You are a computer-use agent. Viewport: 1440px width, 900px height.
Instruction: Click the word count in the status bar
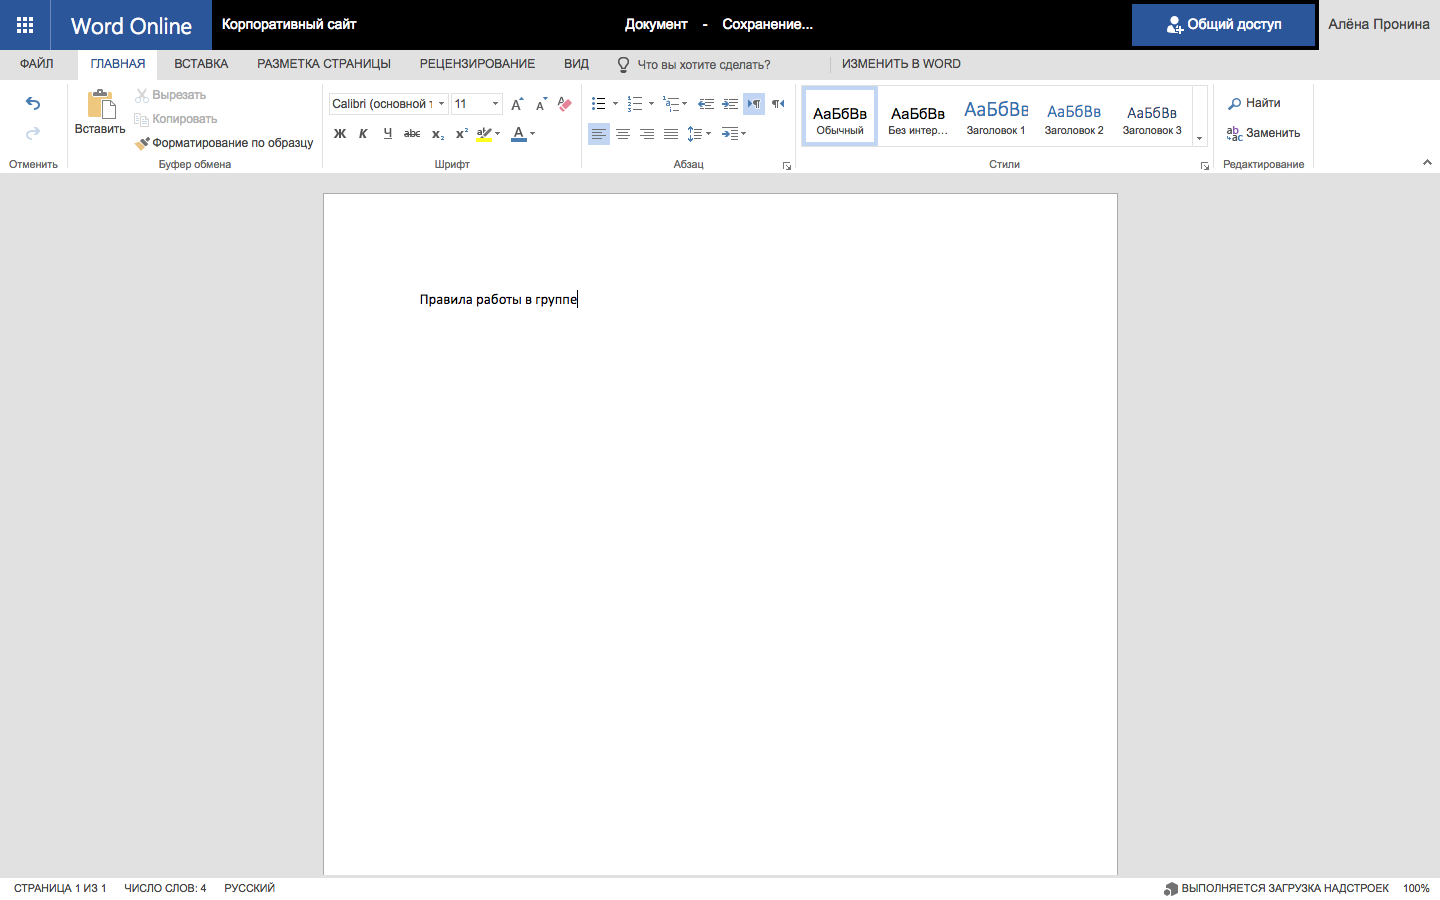coord(165,887)
